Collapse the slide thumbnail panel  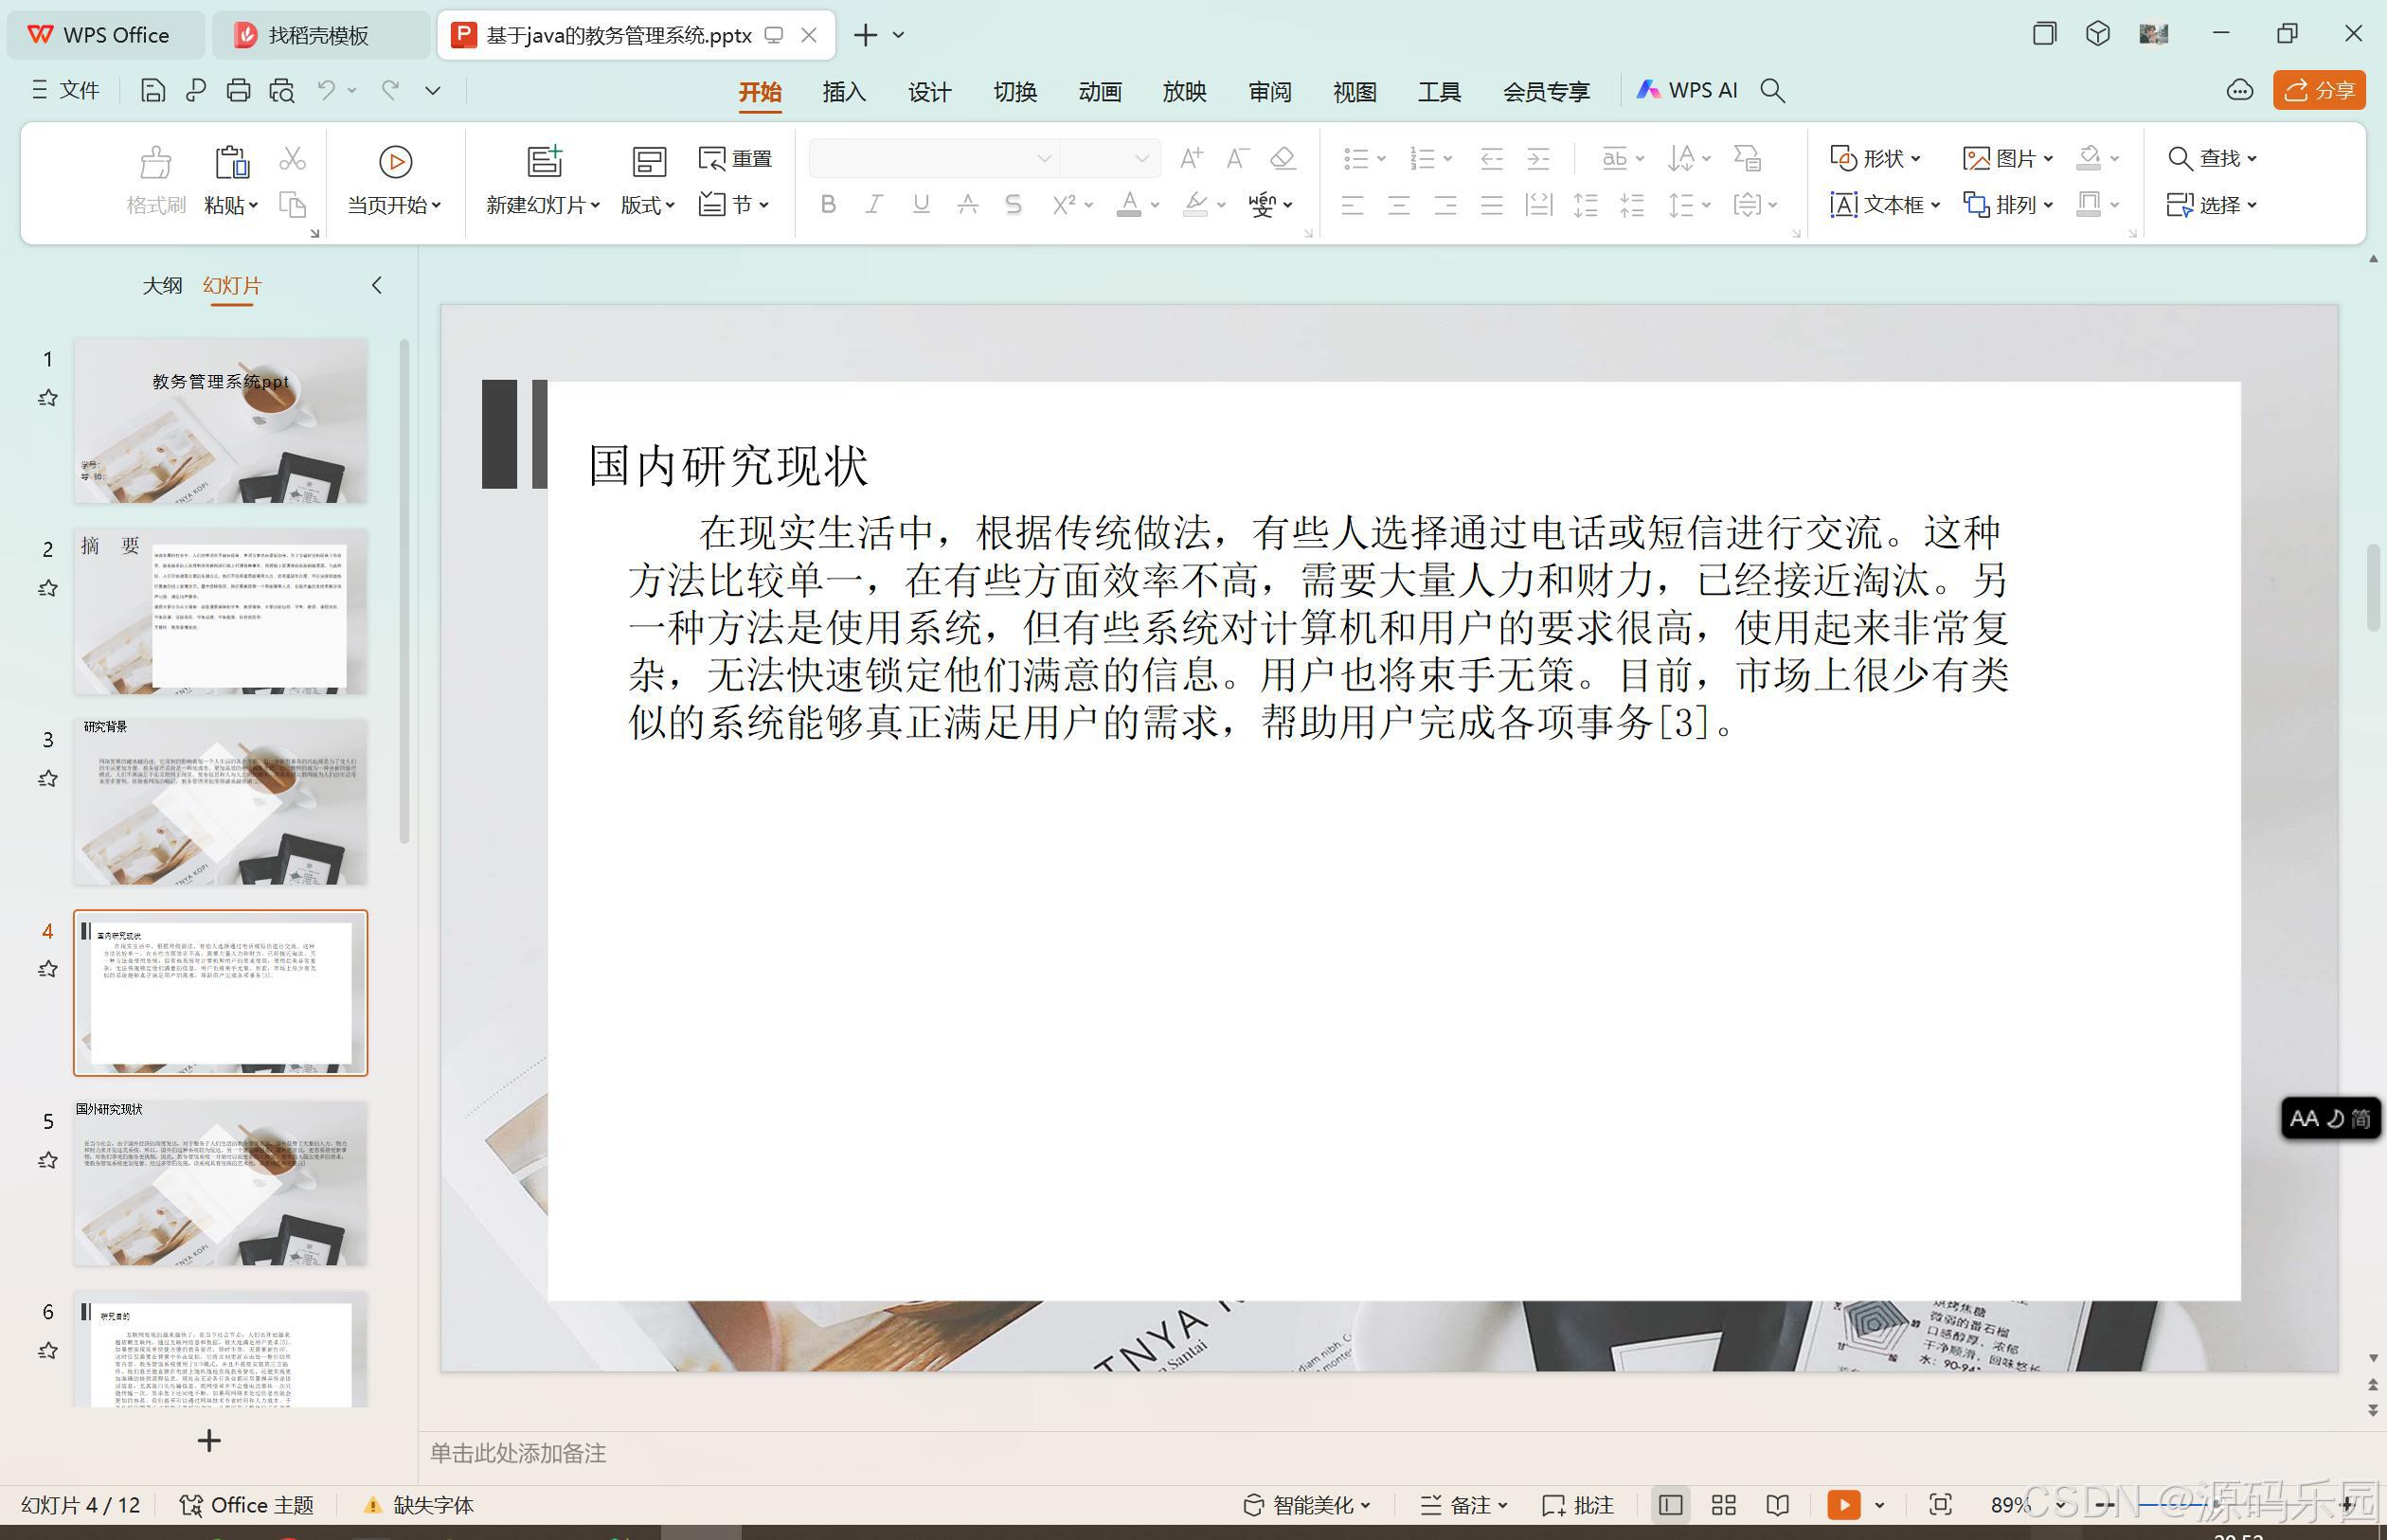377,285
